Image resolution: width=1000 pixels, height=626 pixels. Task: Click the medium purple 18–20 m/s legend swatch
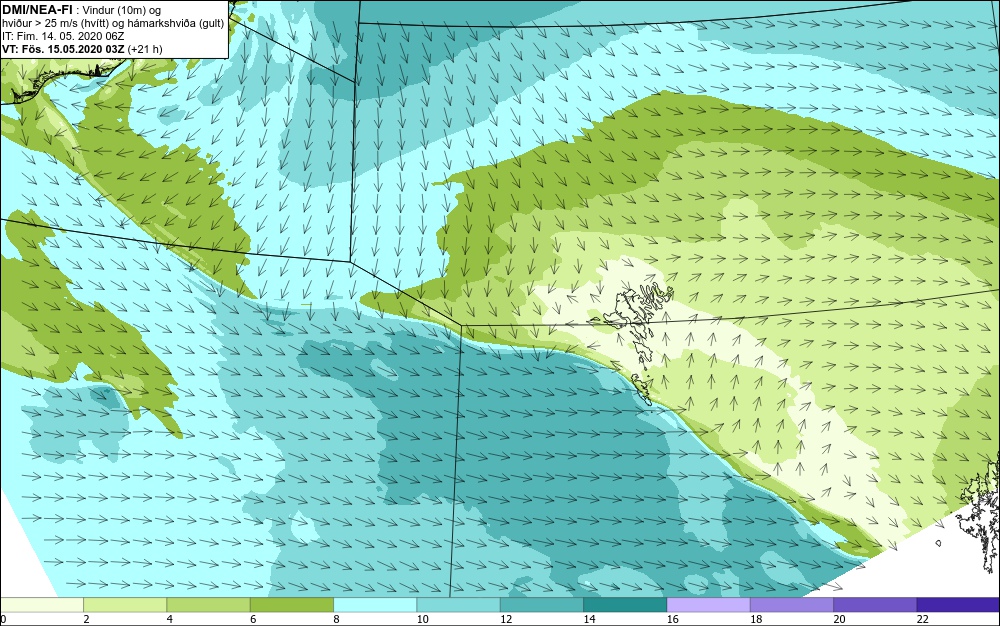pos(791,605)
